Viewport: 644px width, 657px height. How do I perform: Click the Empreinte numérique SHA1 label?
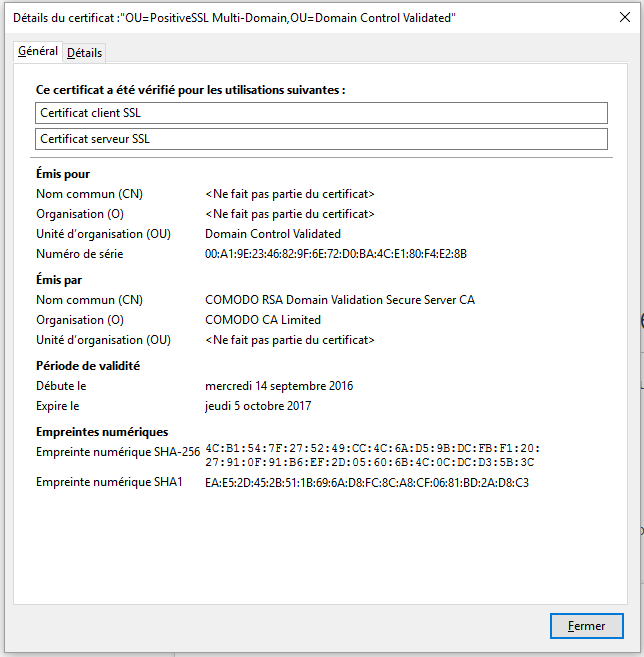(x=109, y=482)
